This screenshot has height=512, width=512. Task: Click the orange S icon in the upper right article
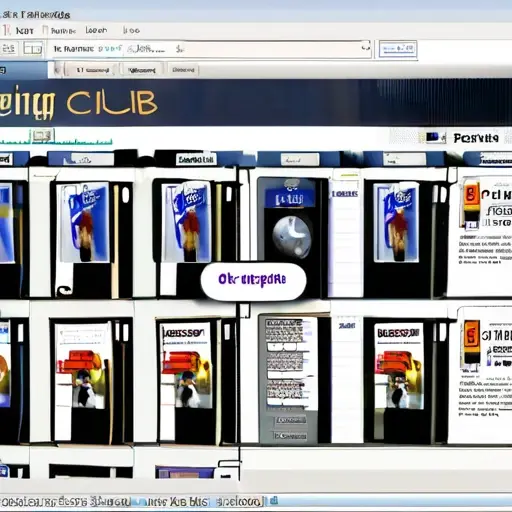pyautogui.click(x=471, y=195)
